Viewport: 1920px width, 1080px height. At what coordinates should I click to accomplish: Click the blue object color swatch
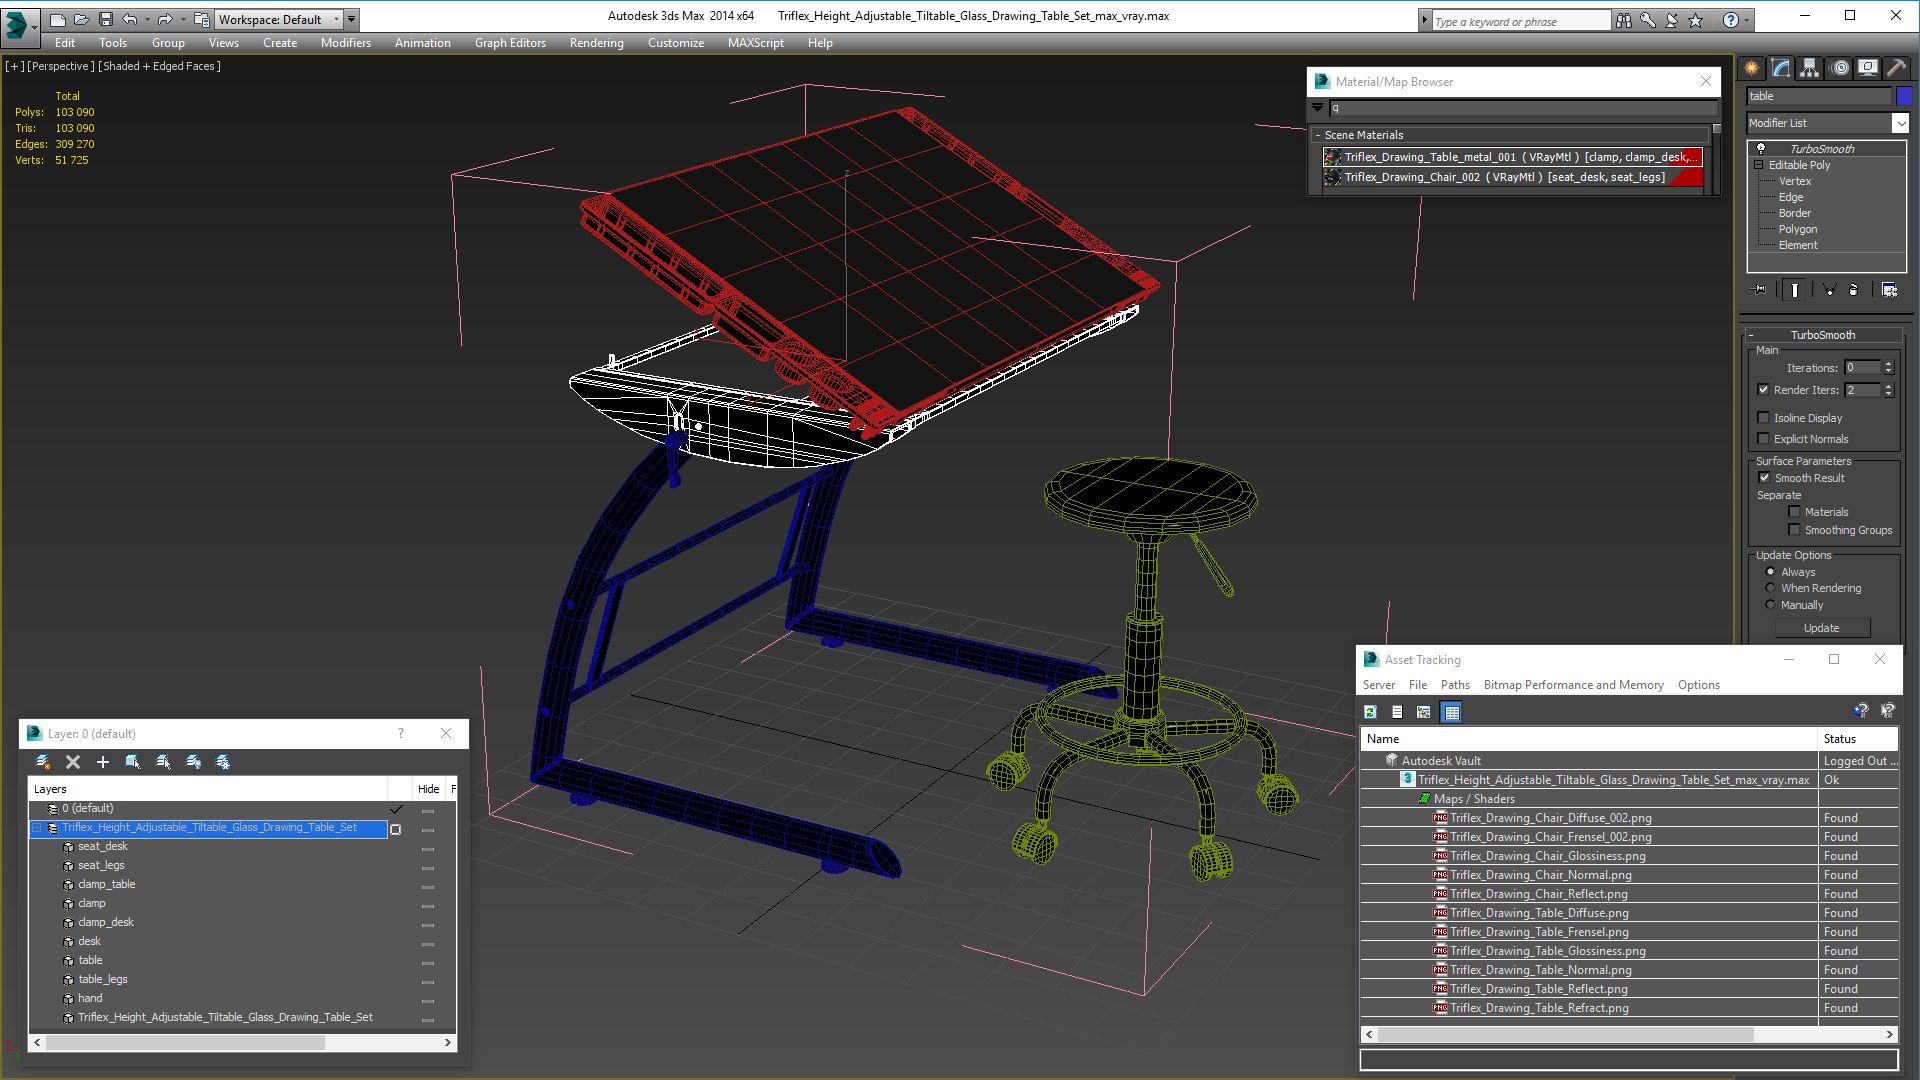coord(1904,96)
